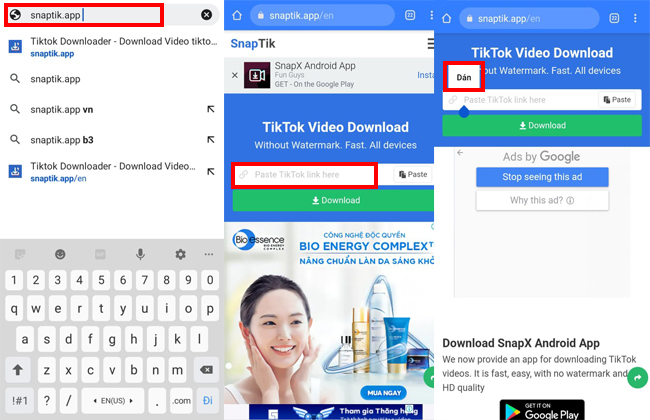Tap the green Download button in right screen
The width and height of the screenshot is (650, 420).
click(542, 125)
